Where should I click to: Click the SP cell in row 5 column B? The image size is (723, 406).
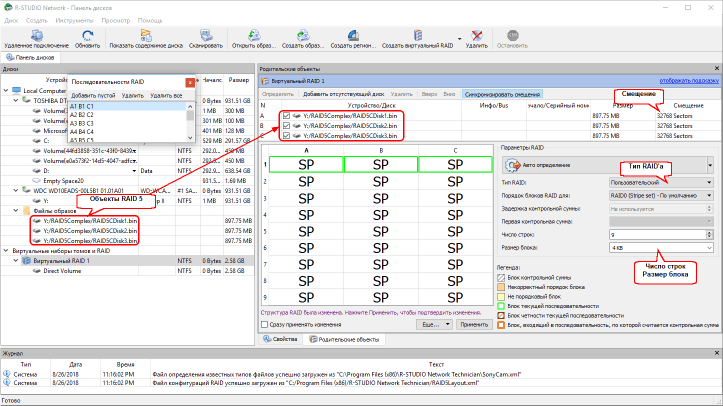click(381, 231)
